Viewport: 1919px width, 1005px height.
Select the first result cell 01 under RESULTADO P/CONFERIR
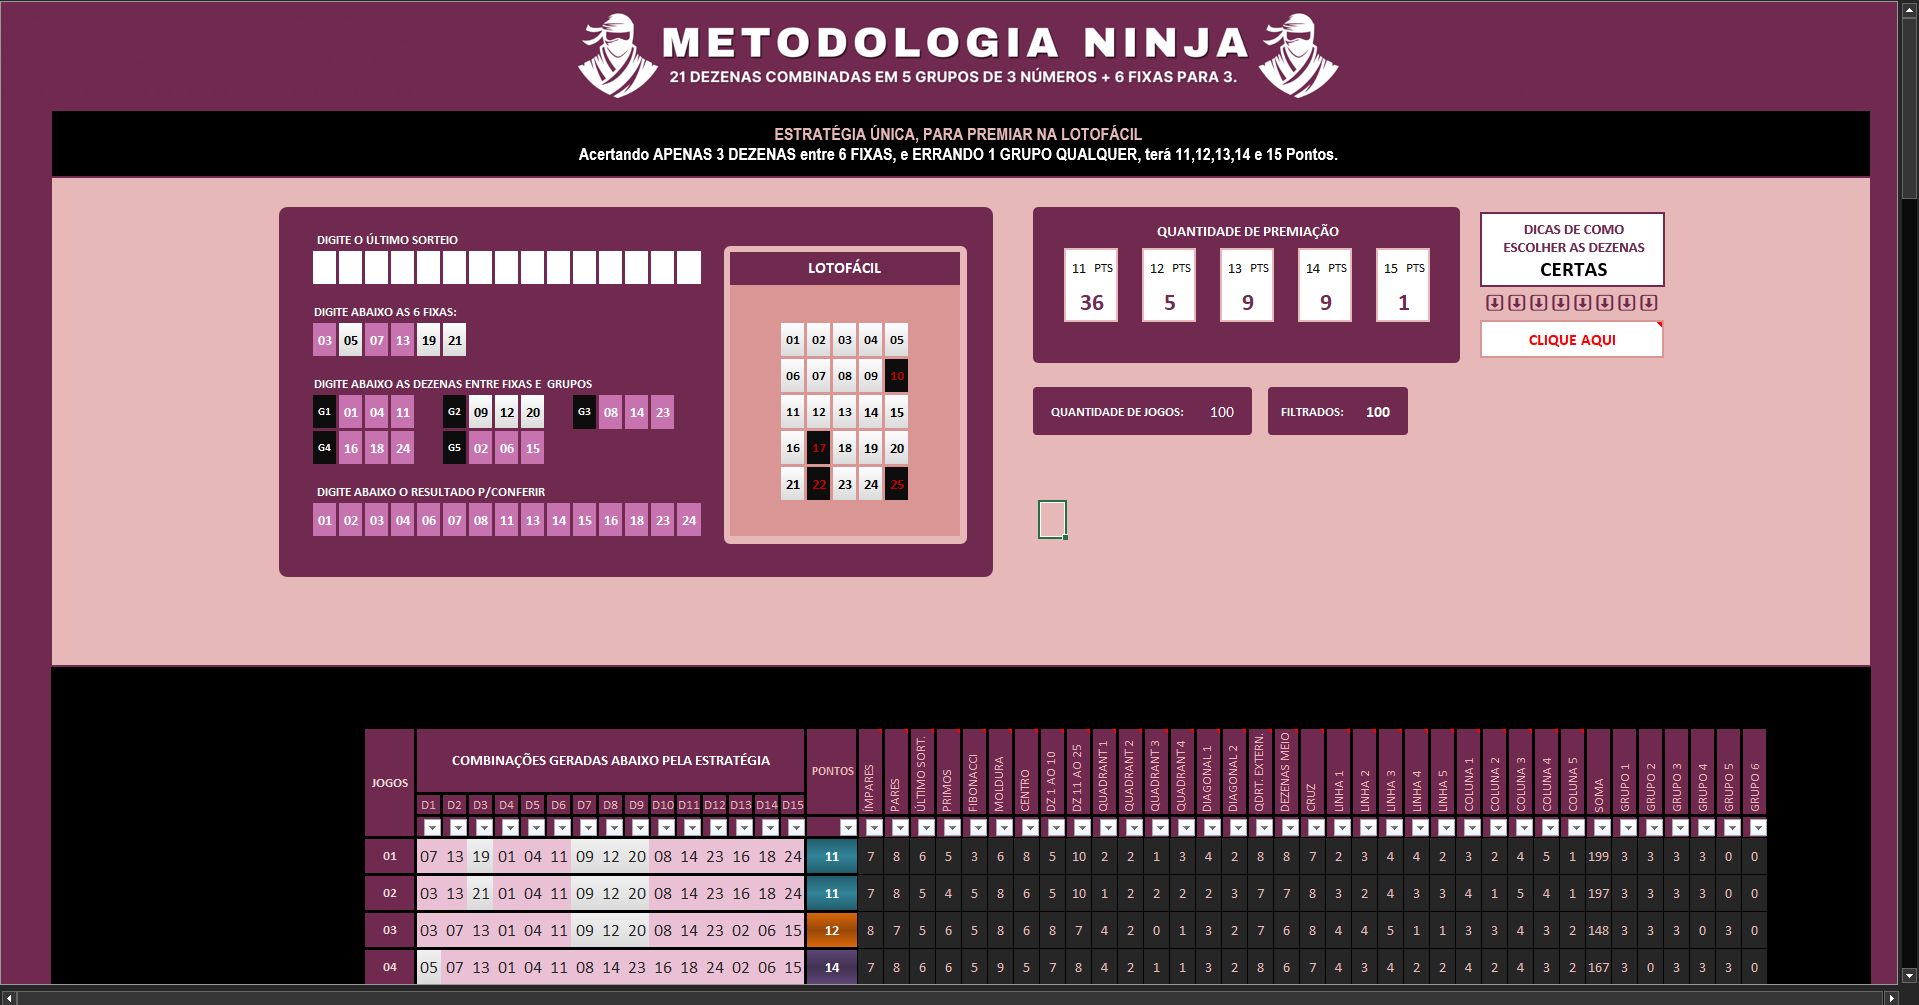[325, 520]
